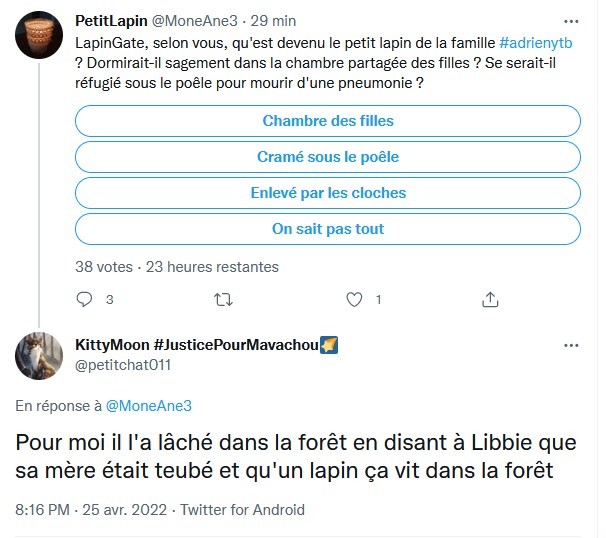Open the @petitchat011 handle
This screenshot has height=538, width=606.
tap(123, 365)
